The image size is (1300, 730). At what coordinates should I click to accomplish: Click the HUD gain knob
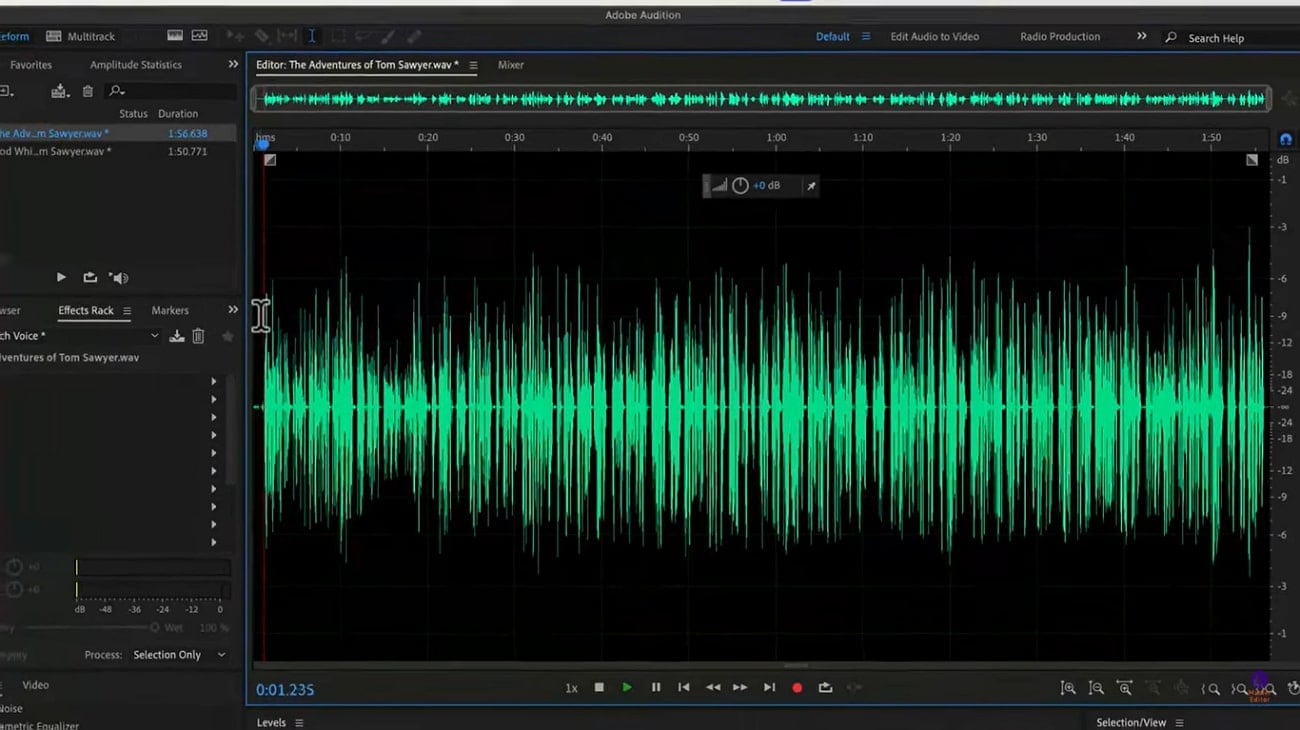click(x=740, y=185)
